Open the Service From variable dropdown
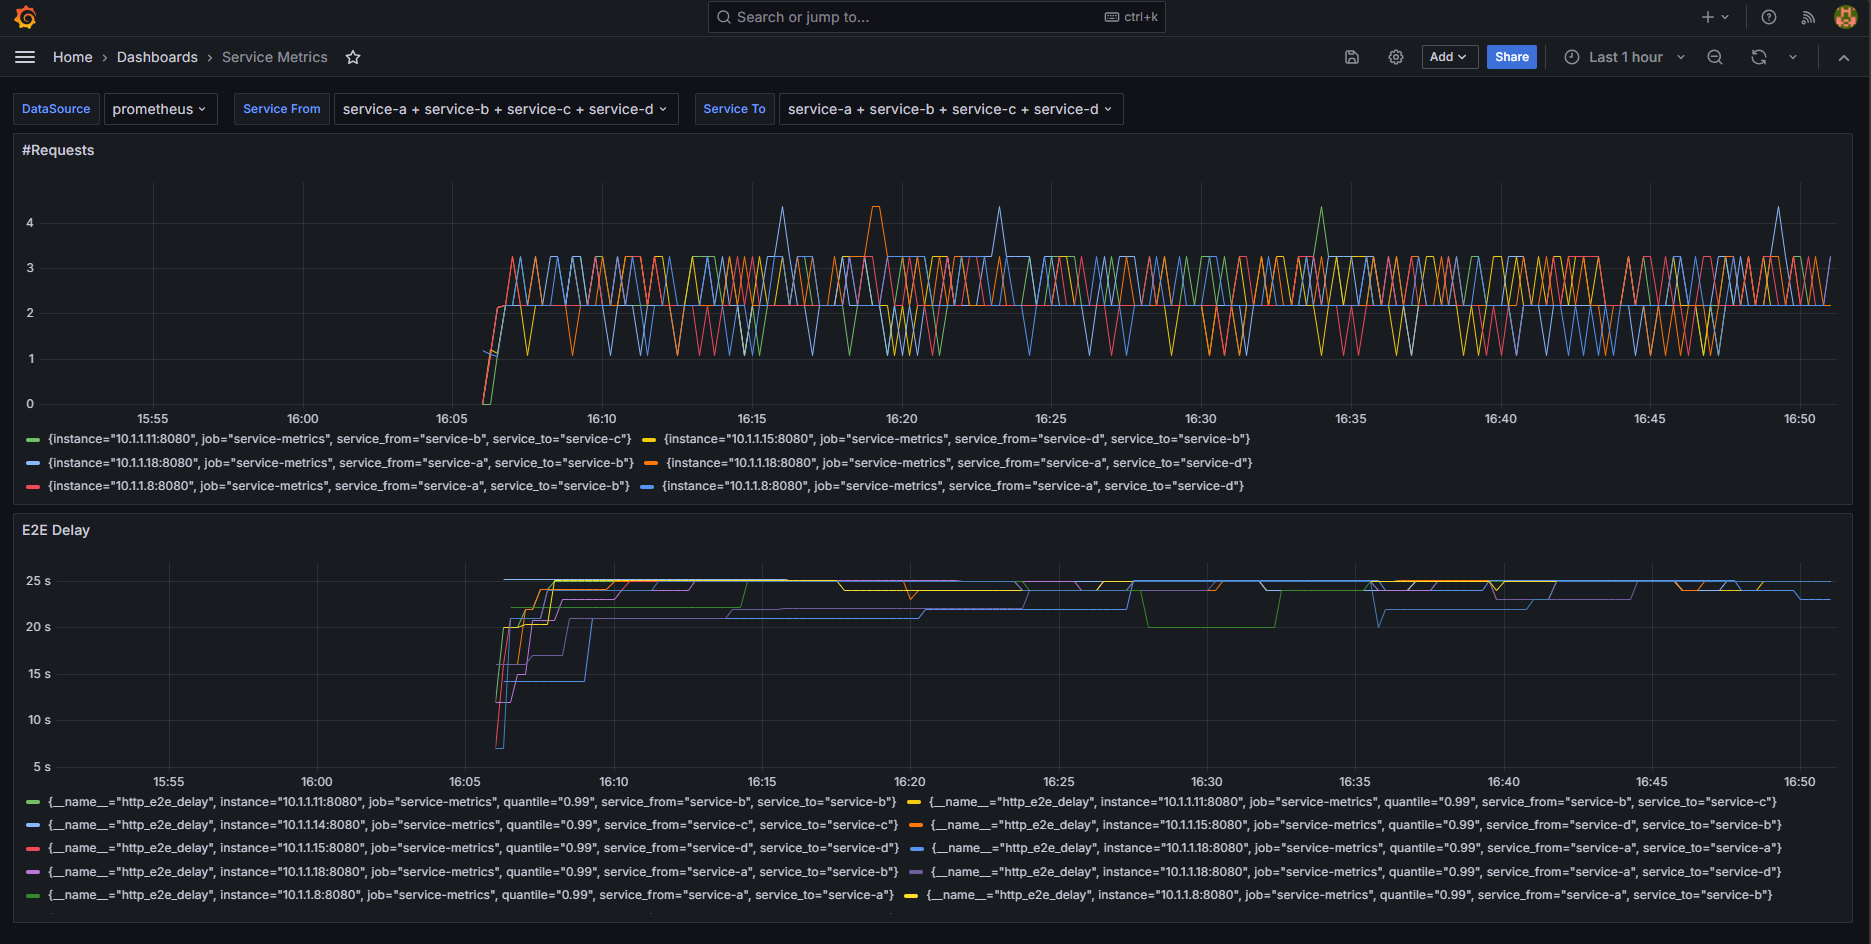The width and height of the screenshot is (1871, 944). [x=506, y=109]
